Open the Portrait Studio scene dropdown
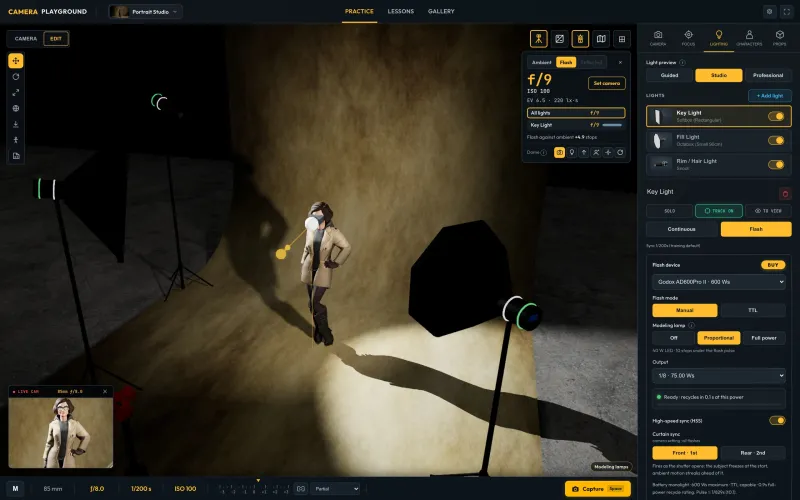 coord(145,12)
